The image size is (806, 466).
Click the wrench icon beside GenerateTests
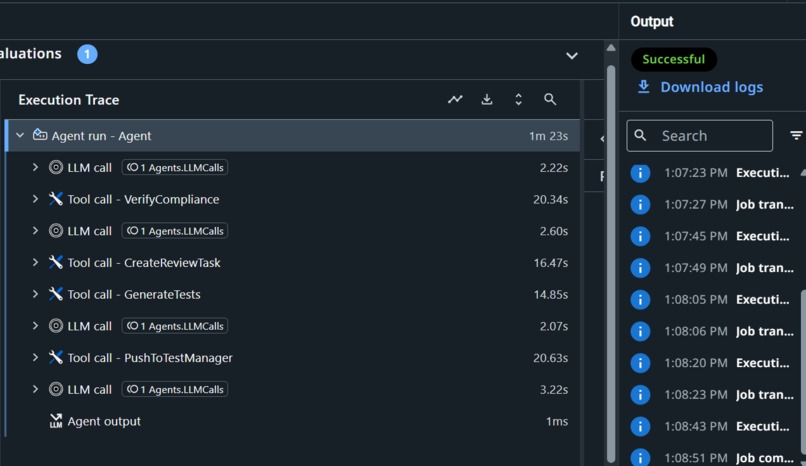pyautogui.click(x=56, y=294)
